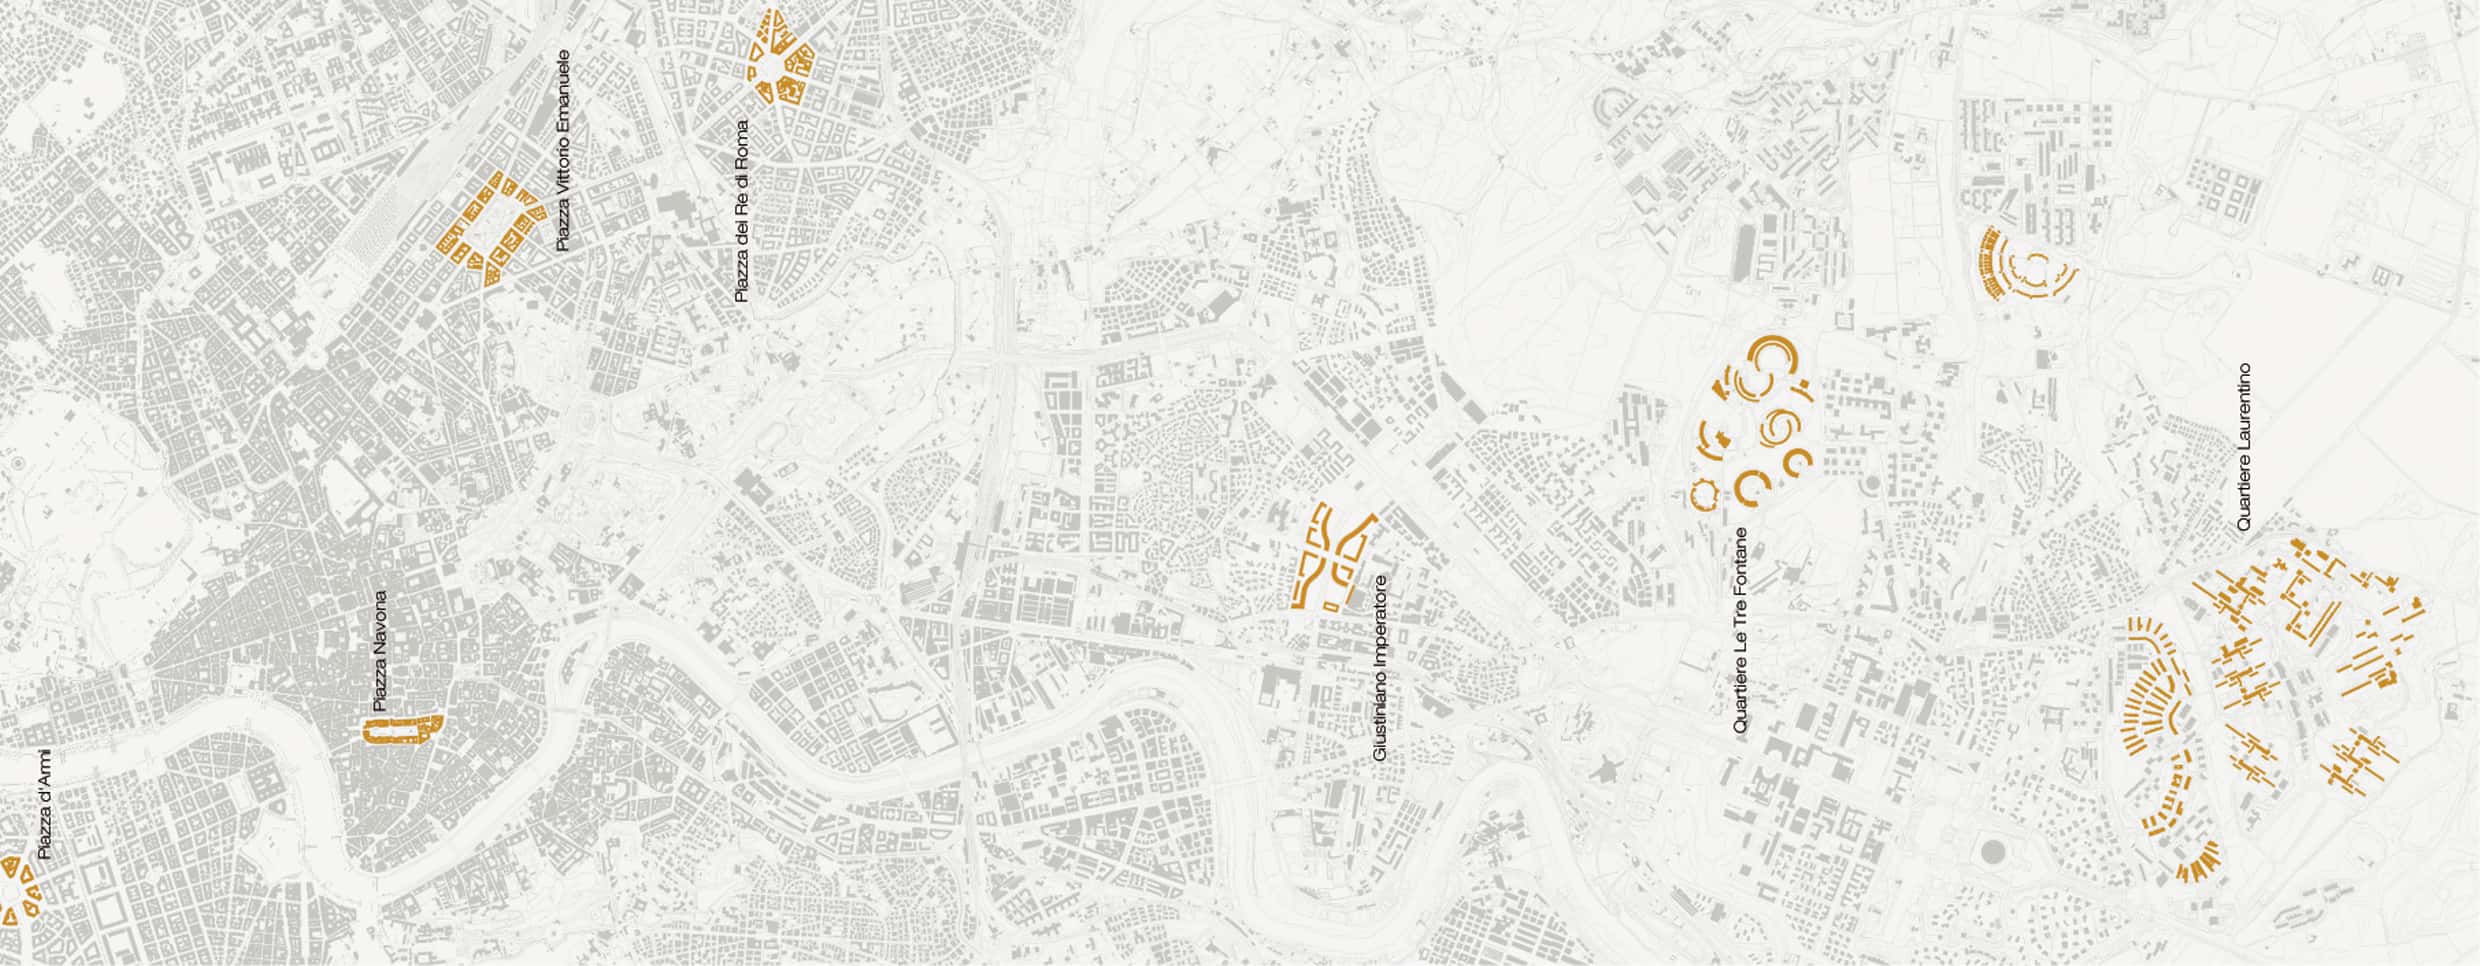The image size is (2480, 966).
Task: Select the orange Piazza Vittorio Emanuele blocks
Action: coord(490,230)
